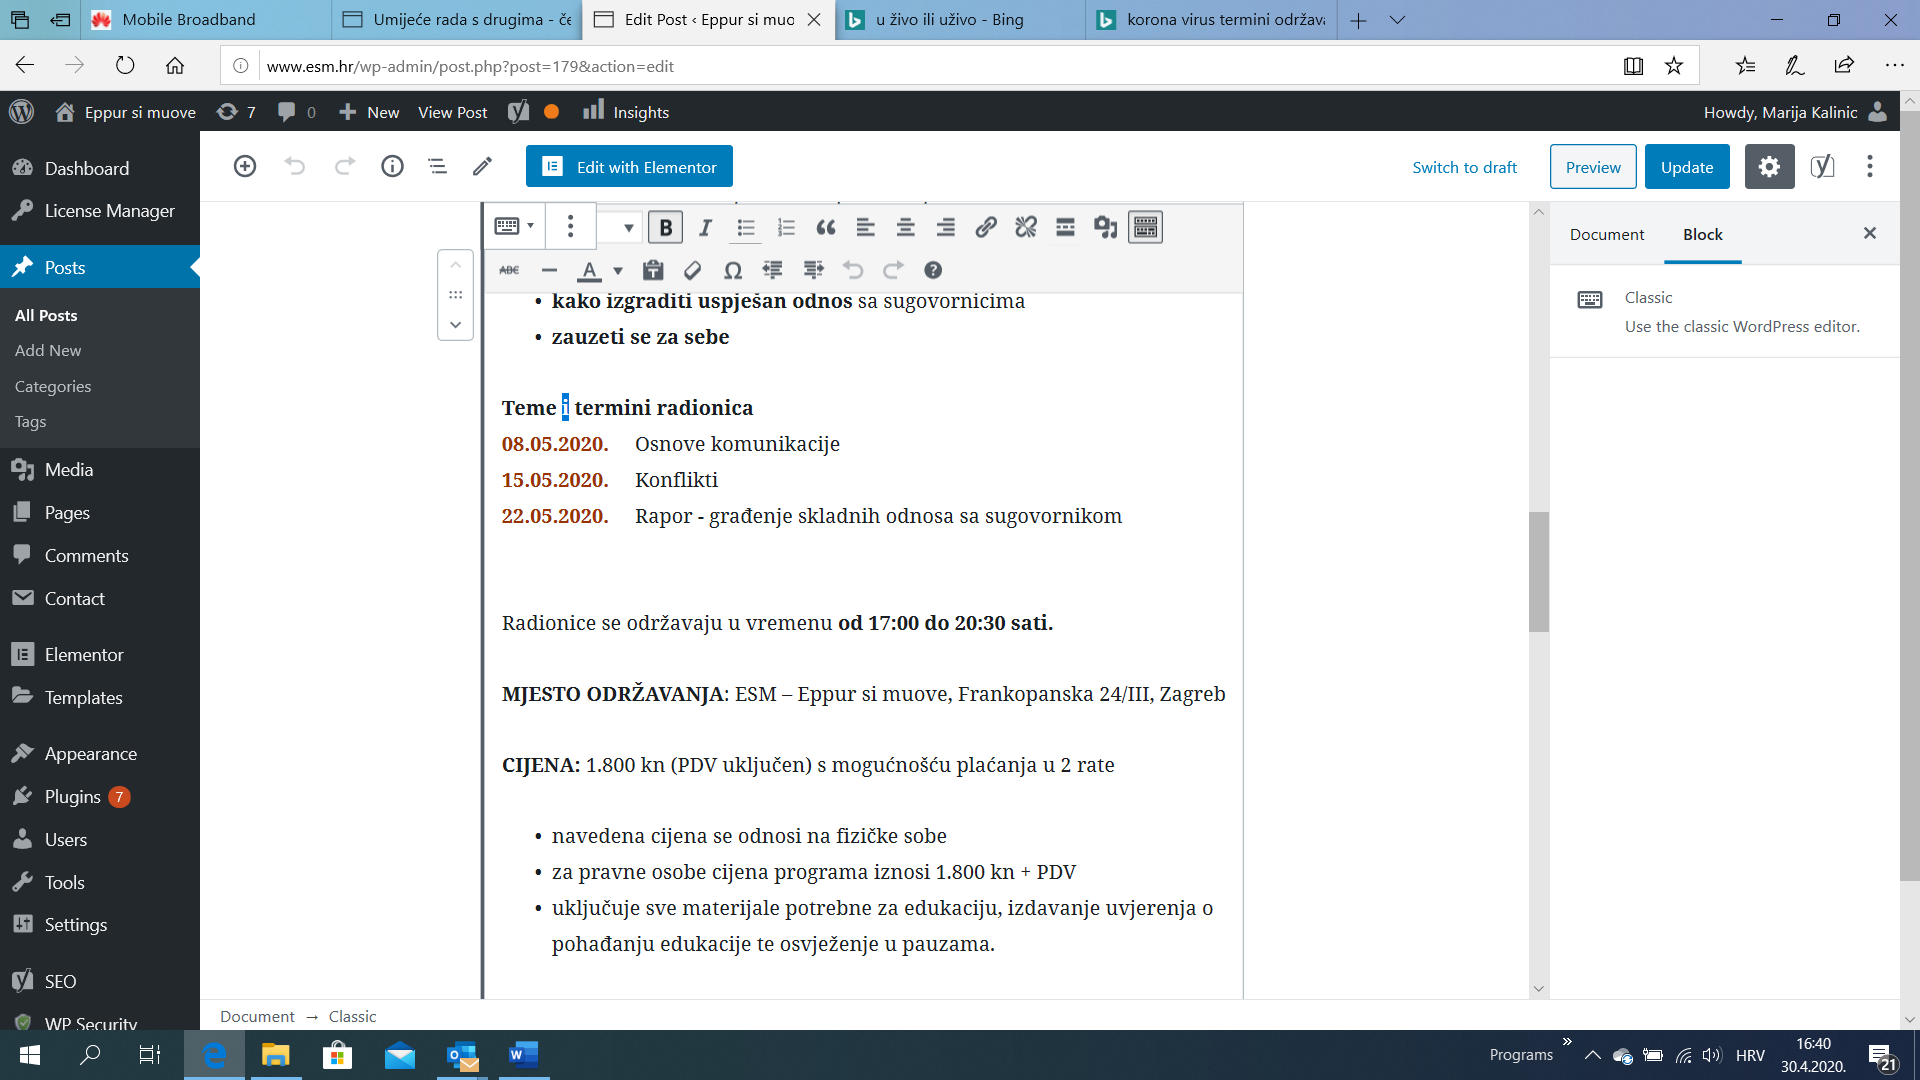The height and width of the screenshot is (1080, 1920).
Task: Open content structure info icon
Action: (392, 166)
